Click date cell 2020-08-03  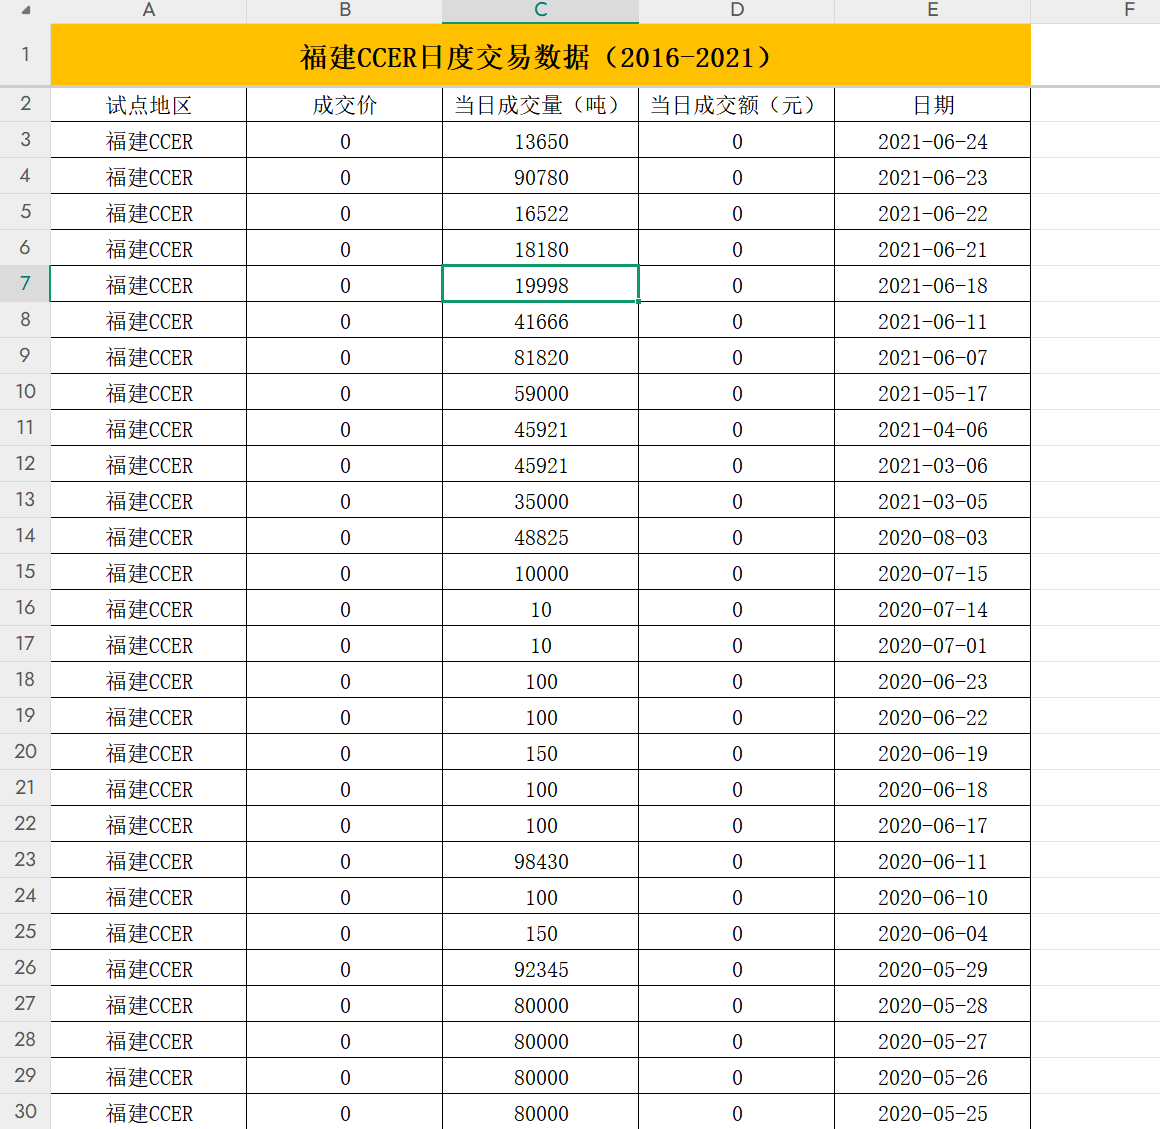point(932,537)
